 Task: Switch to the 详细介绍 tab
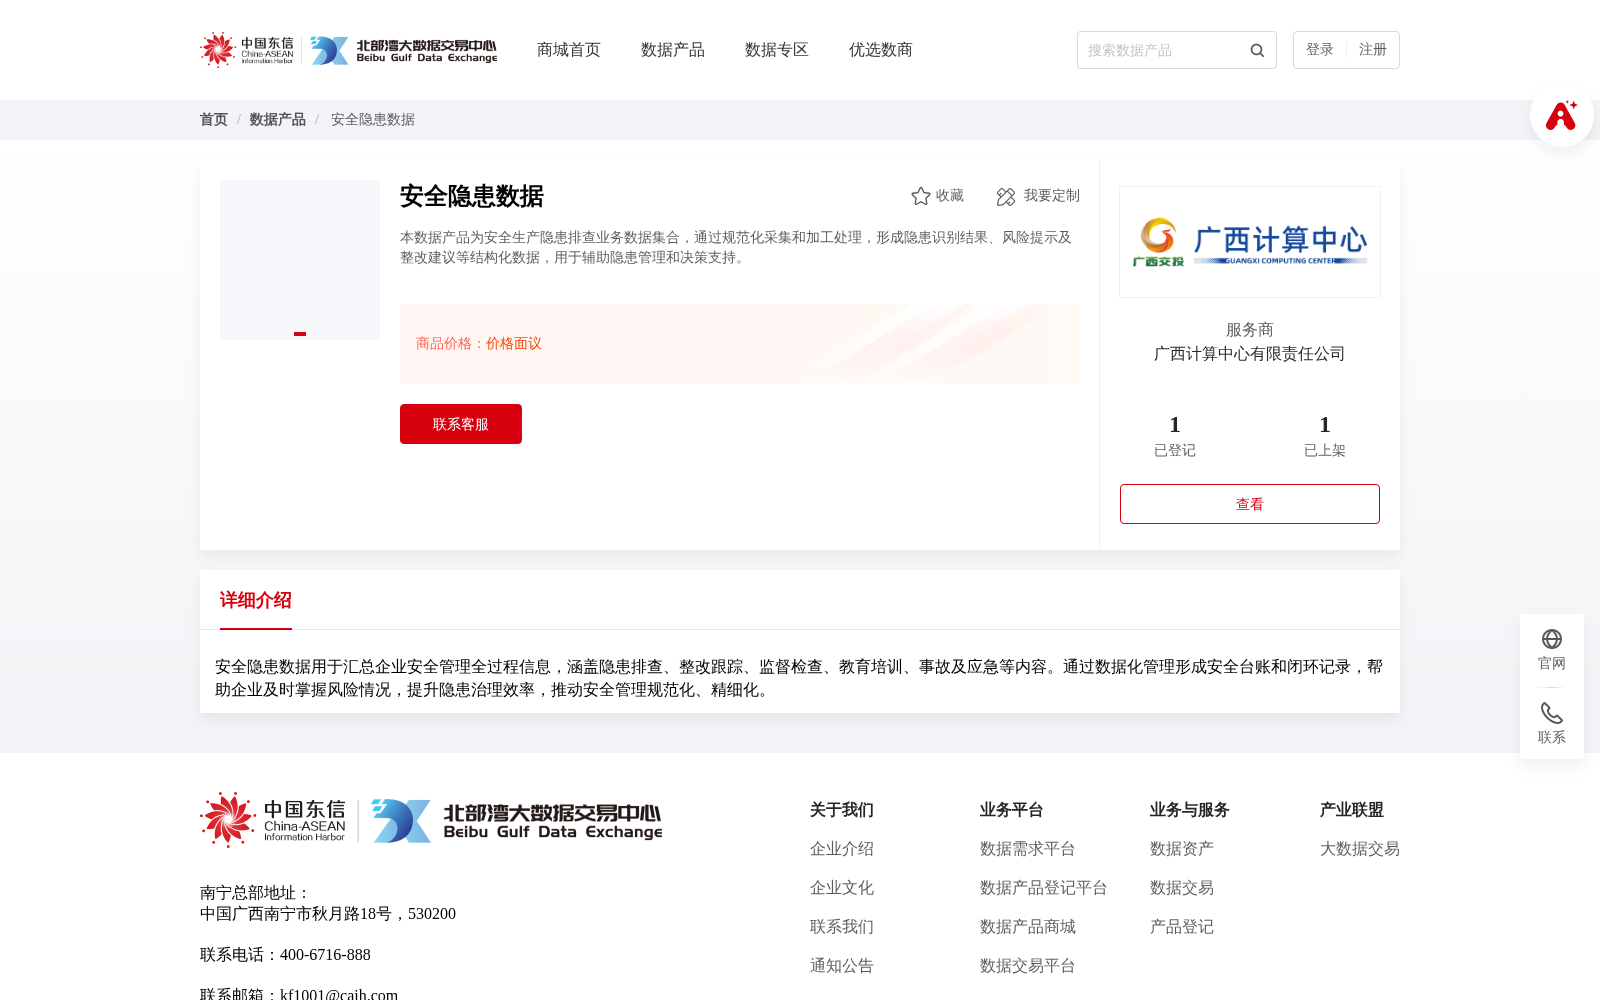coord(256,600)
